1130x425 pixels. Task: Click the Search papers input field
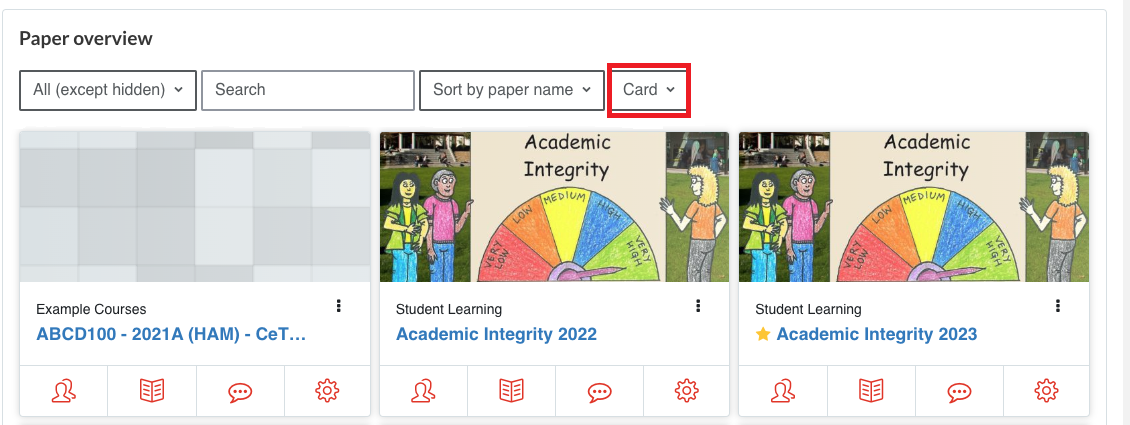pos(308,90)
